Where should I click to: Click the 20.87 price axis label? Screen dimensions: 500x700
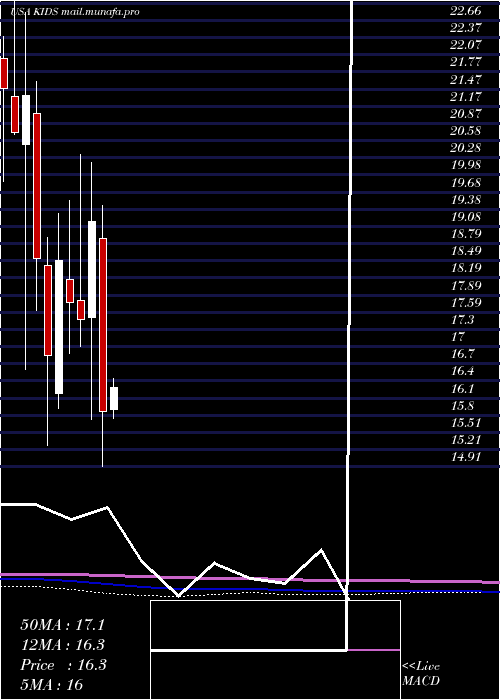coord(465,114)
